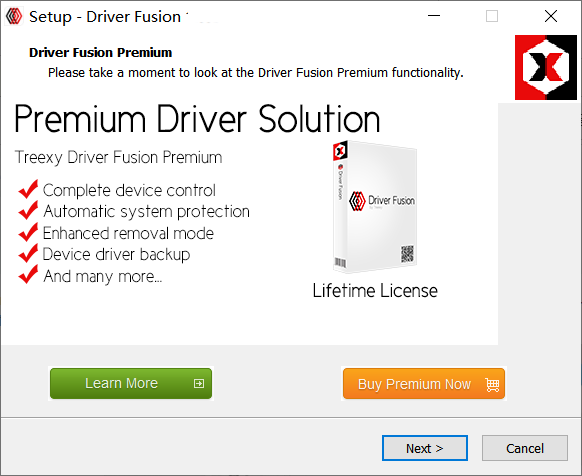
Task: Click the Premium Driver Solution headline
Action: (x=197, y=119)
